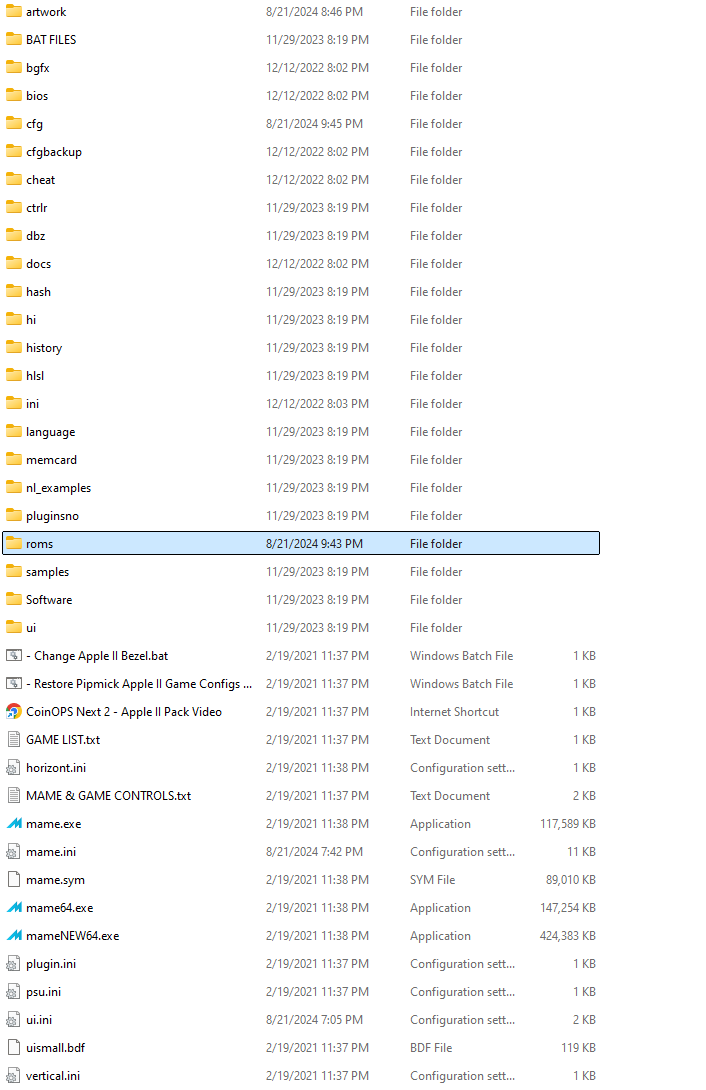706x1090 pixels.
Task: Select the dbz folder name
Action: [36, 236]
